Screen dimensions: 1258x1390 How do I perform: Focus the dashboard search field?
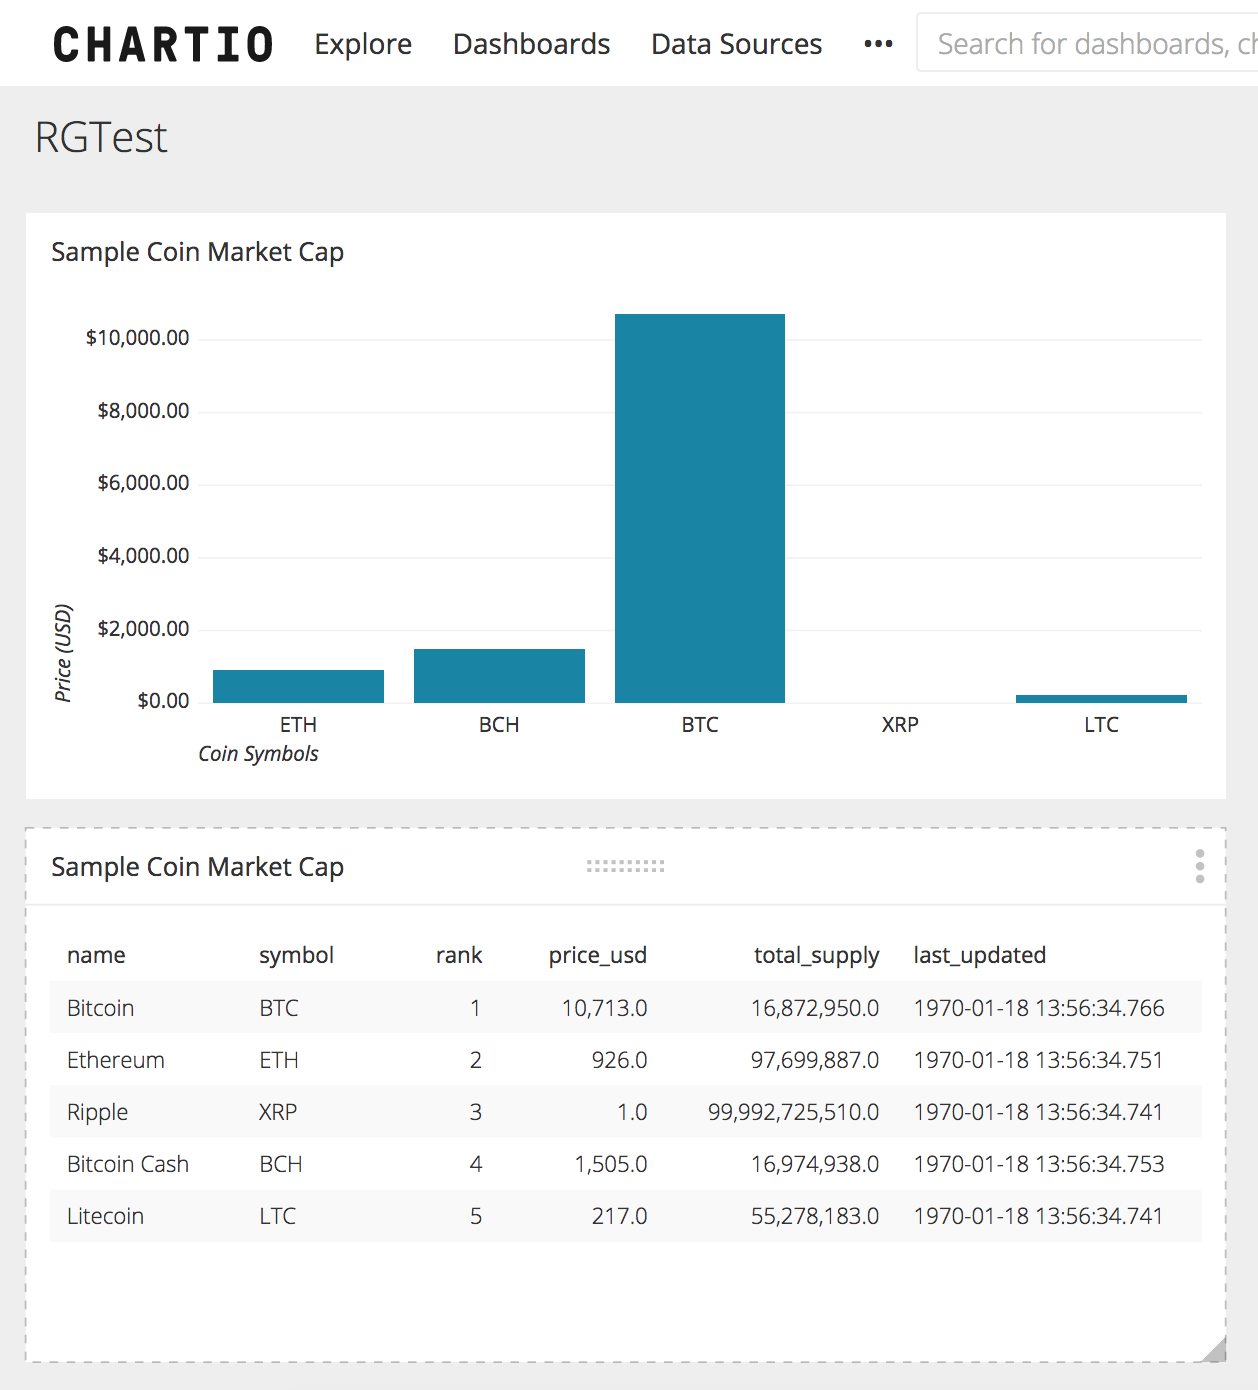(x=1090, y=44)
